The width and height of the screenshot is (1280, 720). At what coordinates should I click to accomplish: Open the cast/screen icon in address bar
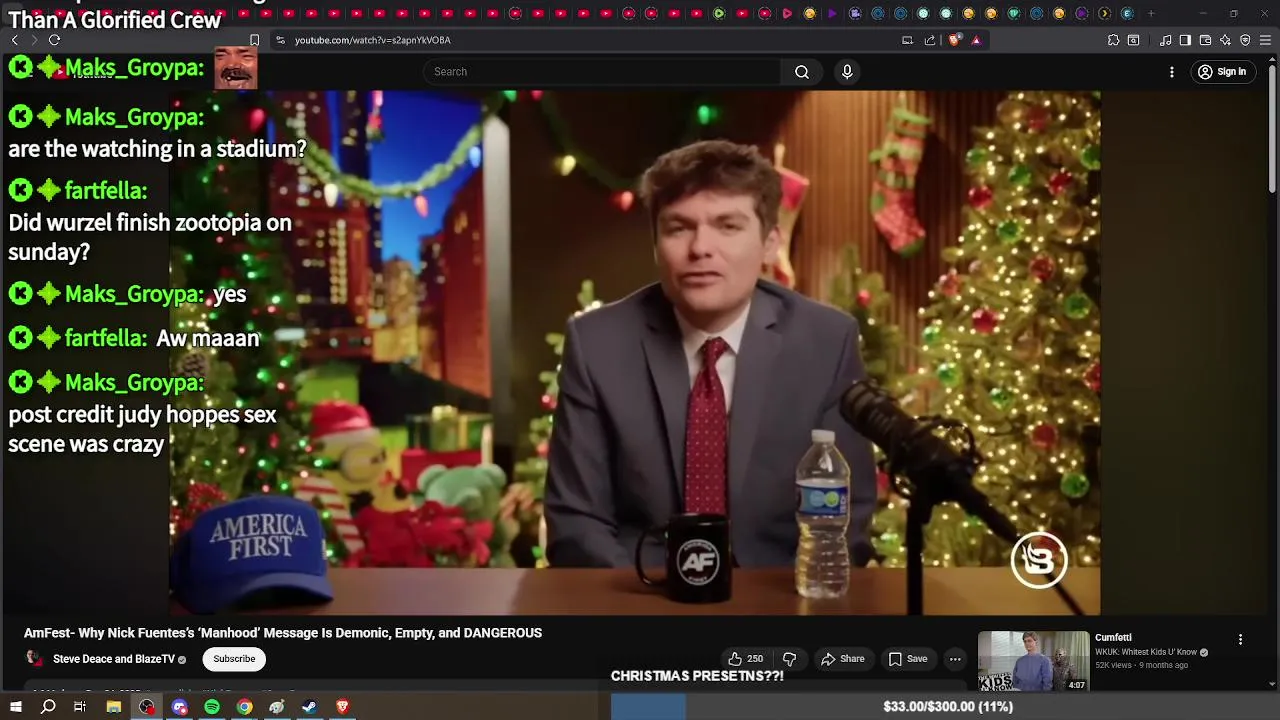tap(907, 40)
